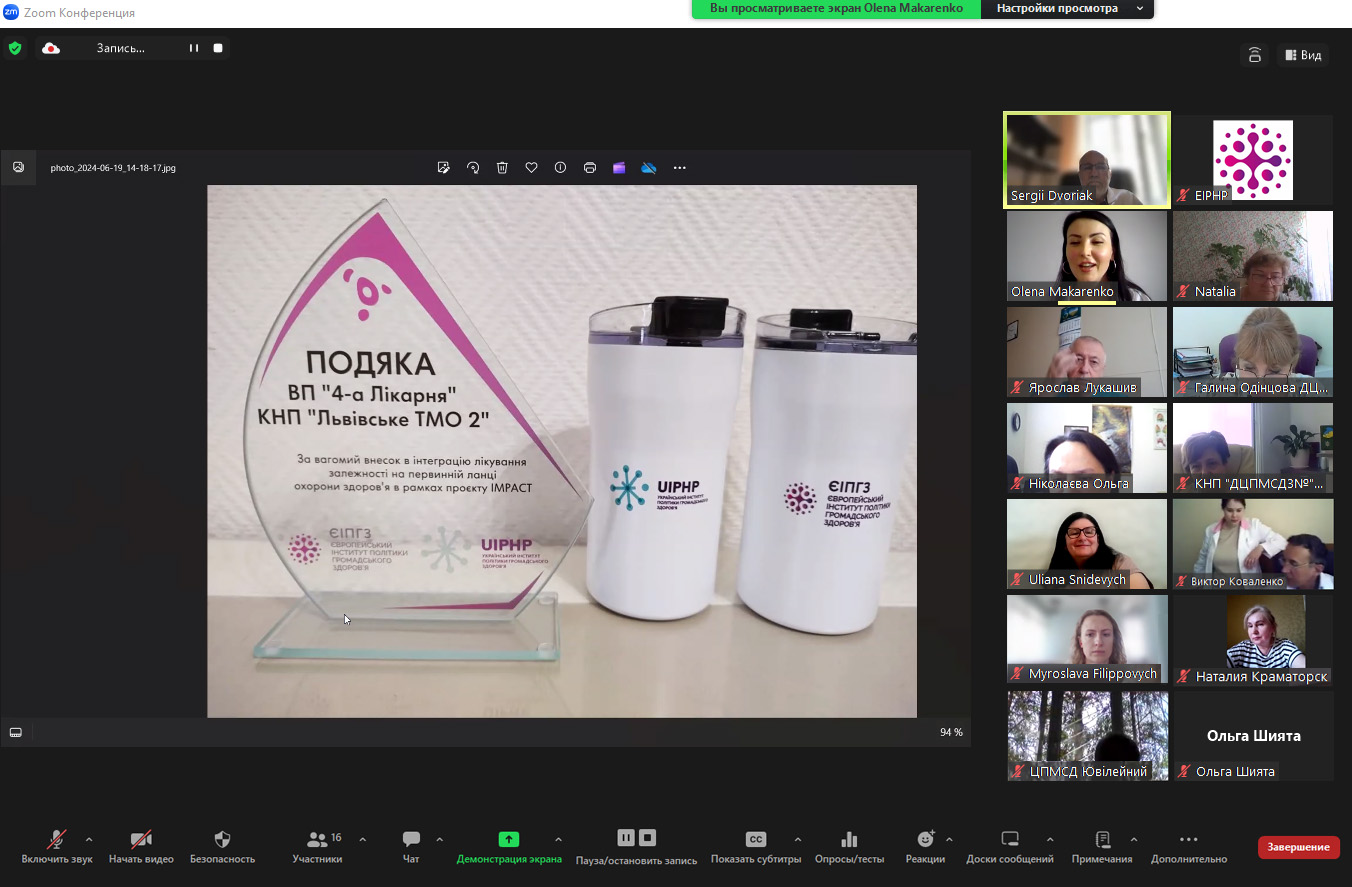Viewport: 1352px width, 887px height.
Task: Click the cloud recording indicator icon
Action: (x=51, y=48)
